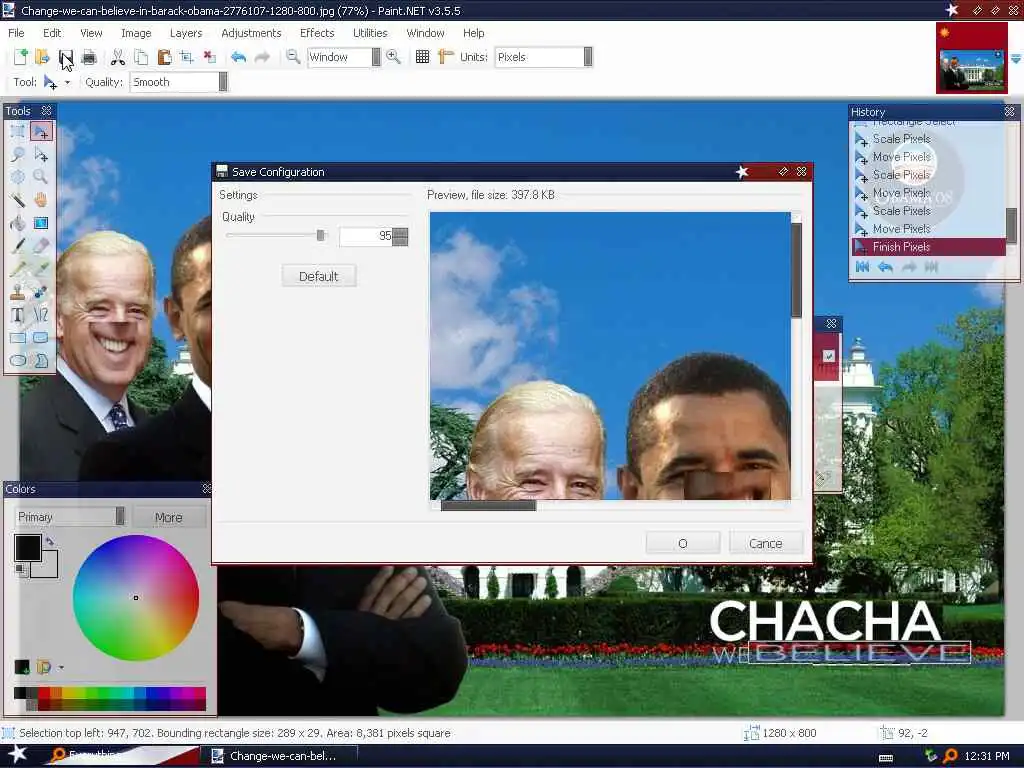Select the Pan hand tool
This screenshot has height=768, width=1024.
[41, 200]
